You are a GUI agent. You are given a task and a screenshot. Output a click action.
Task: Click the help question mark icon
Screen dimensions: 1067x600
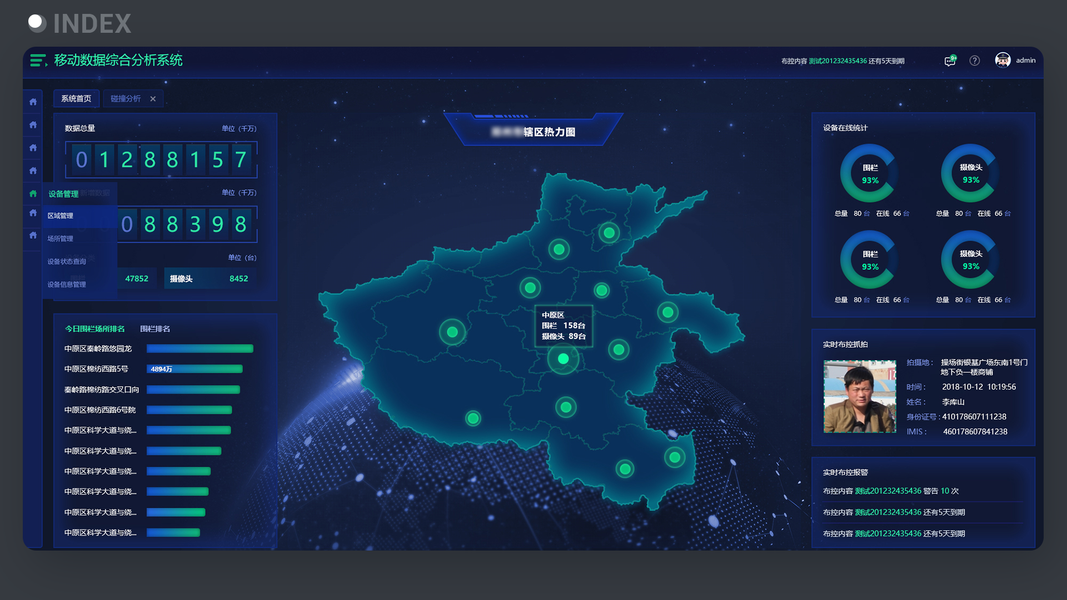click(974, 61)
